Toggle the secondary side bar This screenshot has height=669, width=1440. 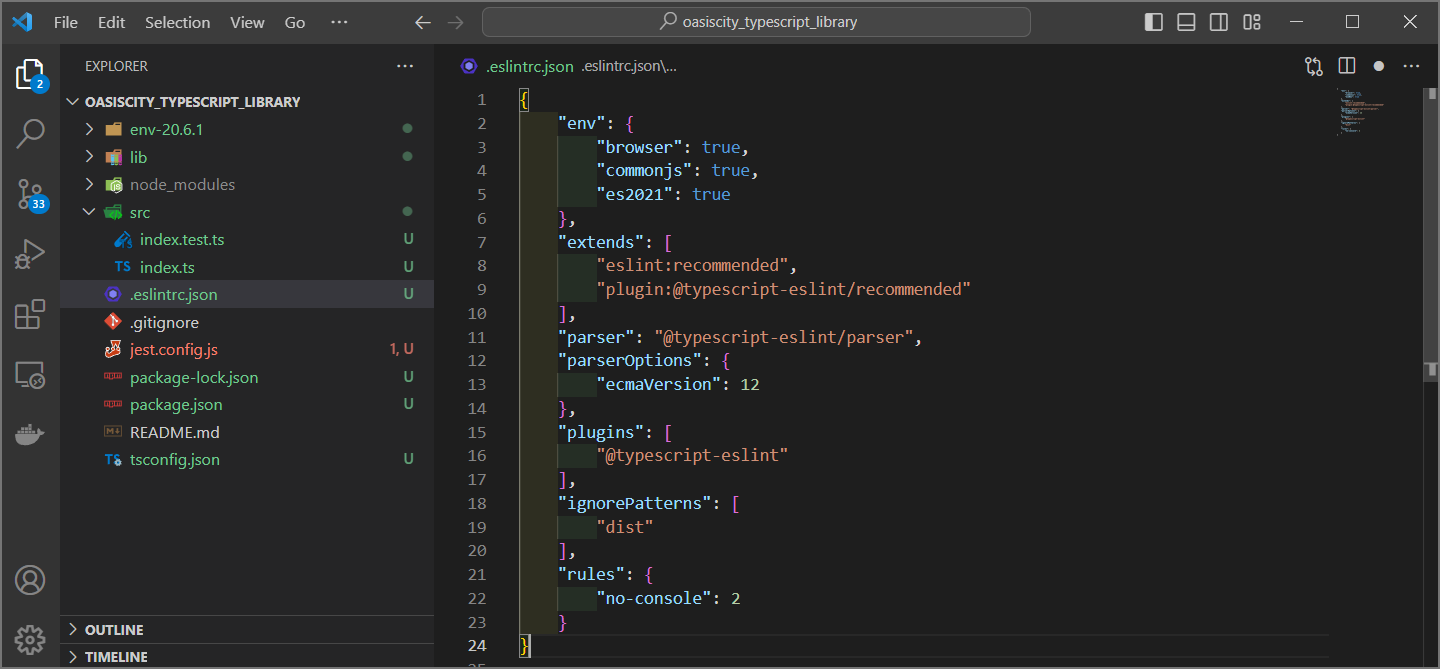pos(1219,22)
